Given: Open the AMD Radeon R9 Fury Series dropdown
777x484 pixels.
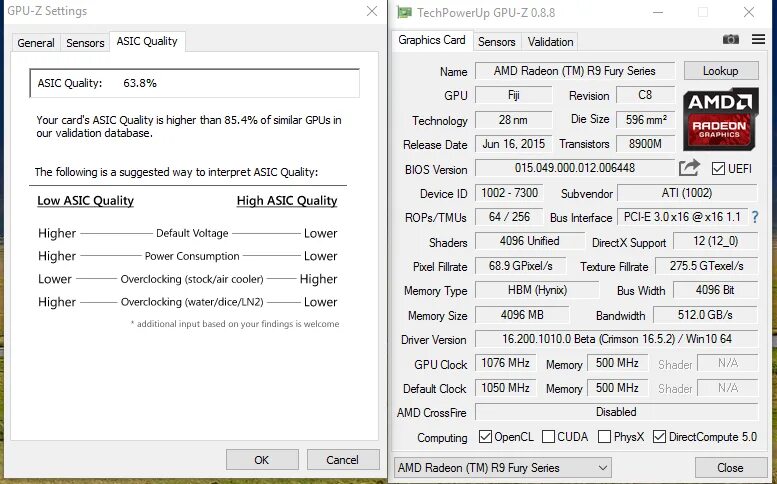Looking at the screenshot, I should pyautogui.click(x=502, y=468).
